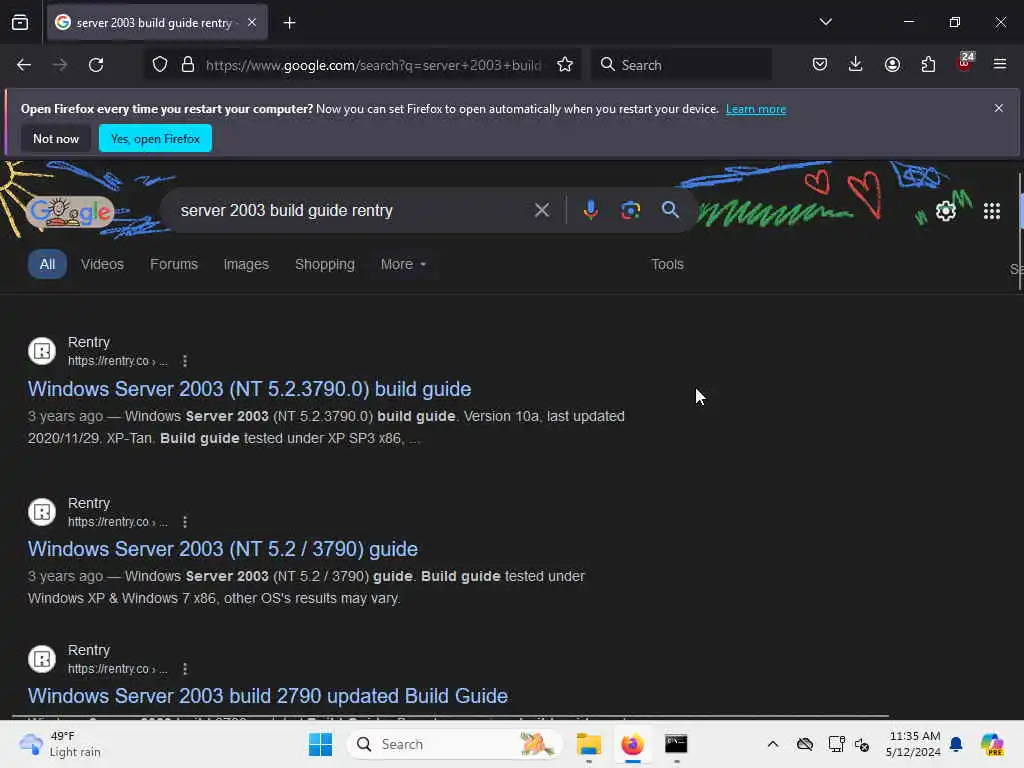Focus the Firefox toolbar Search box
This screenshot has height=768, width=1024.
pos(681,65)
